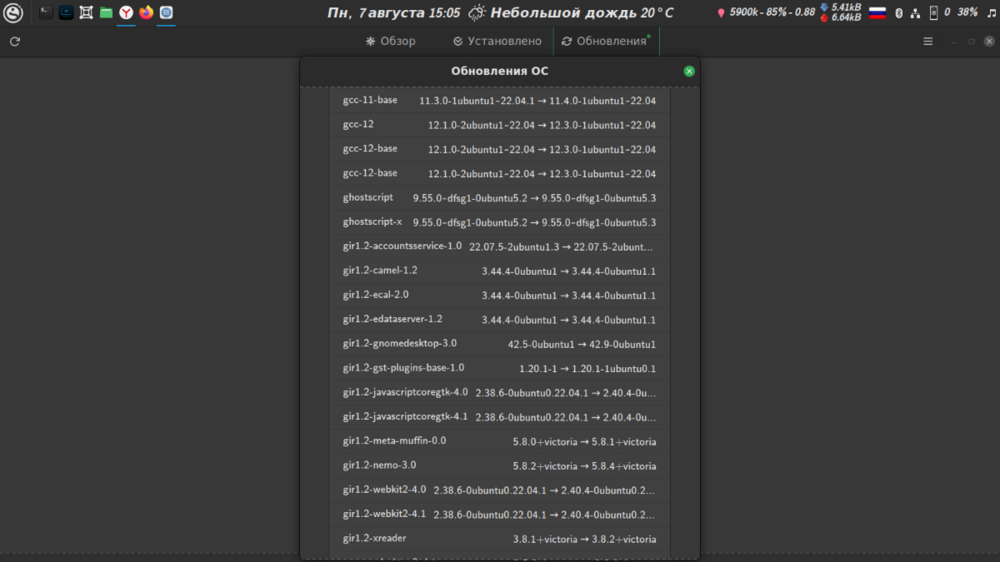Open the music note sound applet

tap(991, 13)
